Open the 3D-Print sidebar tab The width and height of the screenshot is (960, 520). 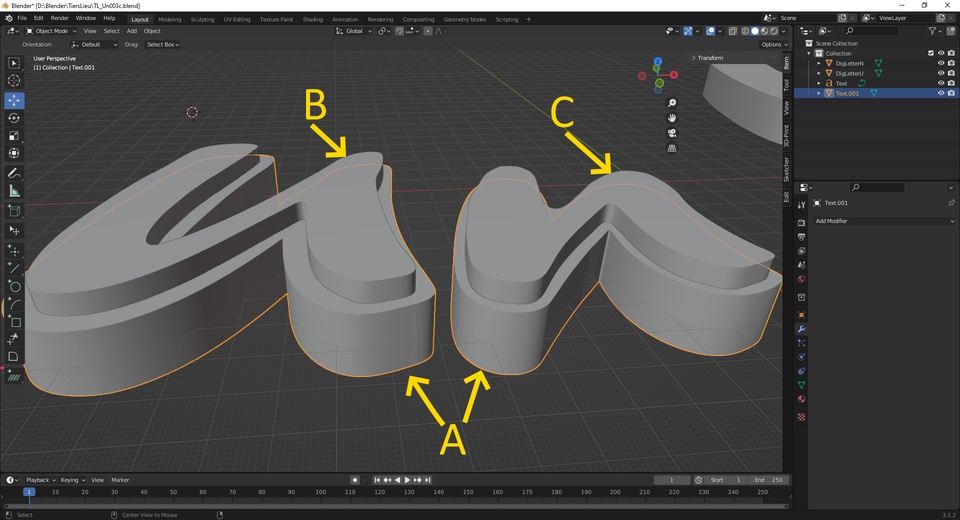point(787,135)
